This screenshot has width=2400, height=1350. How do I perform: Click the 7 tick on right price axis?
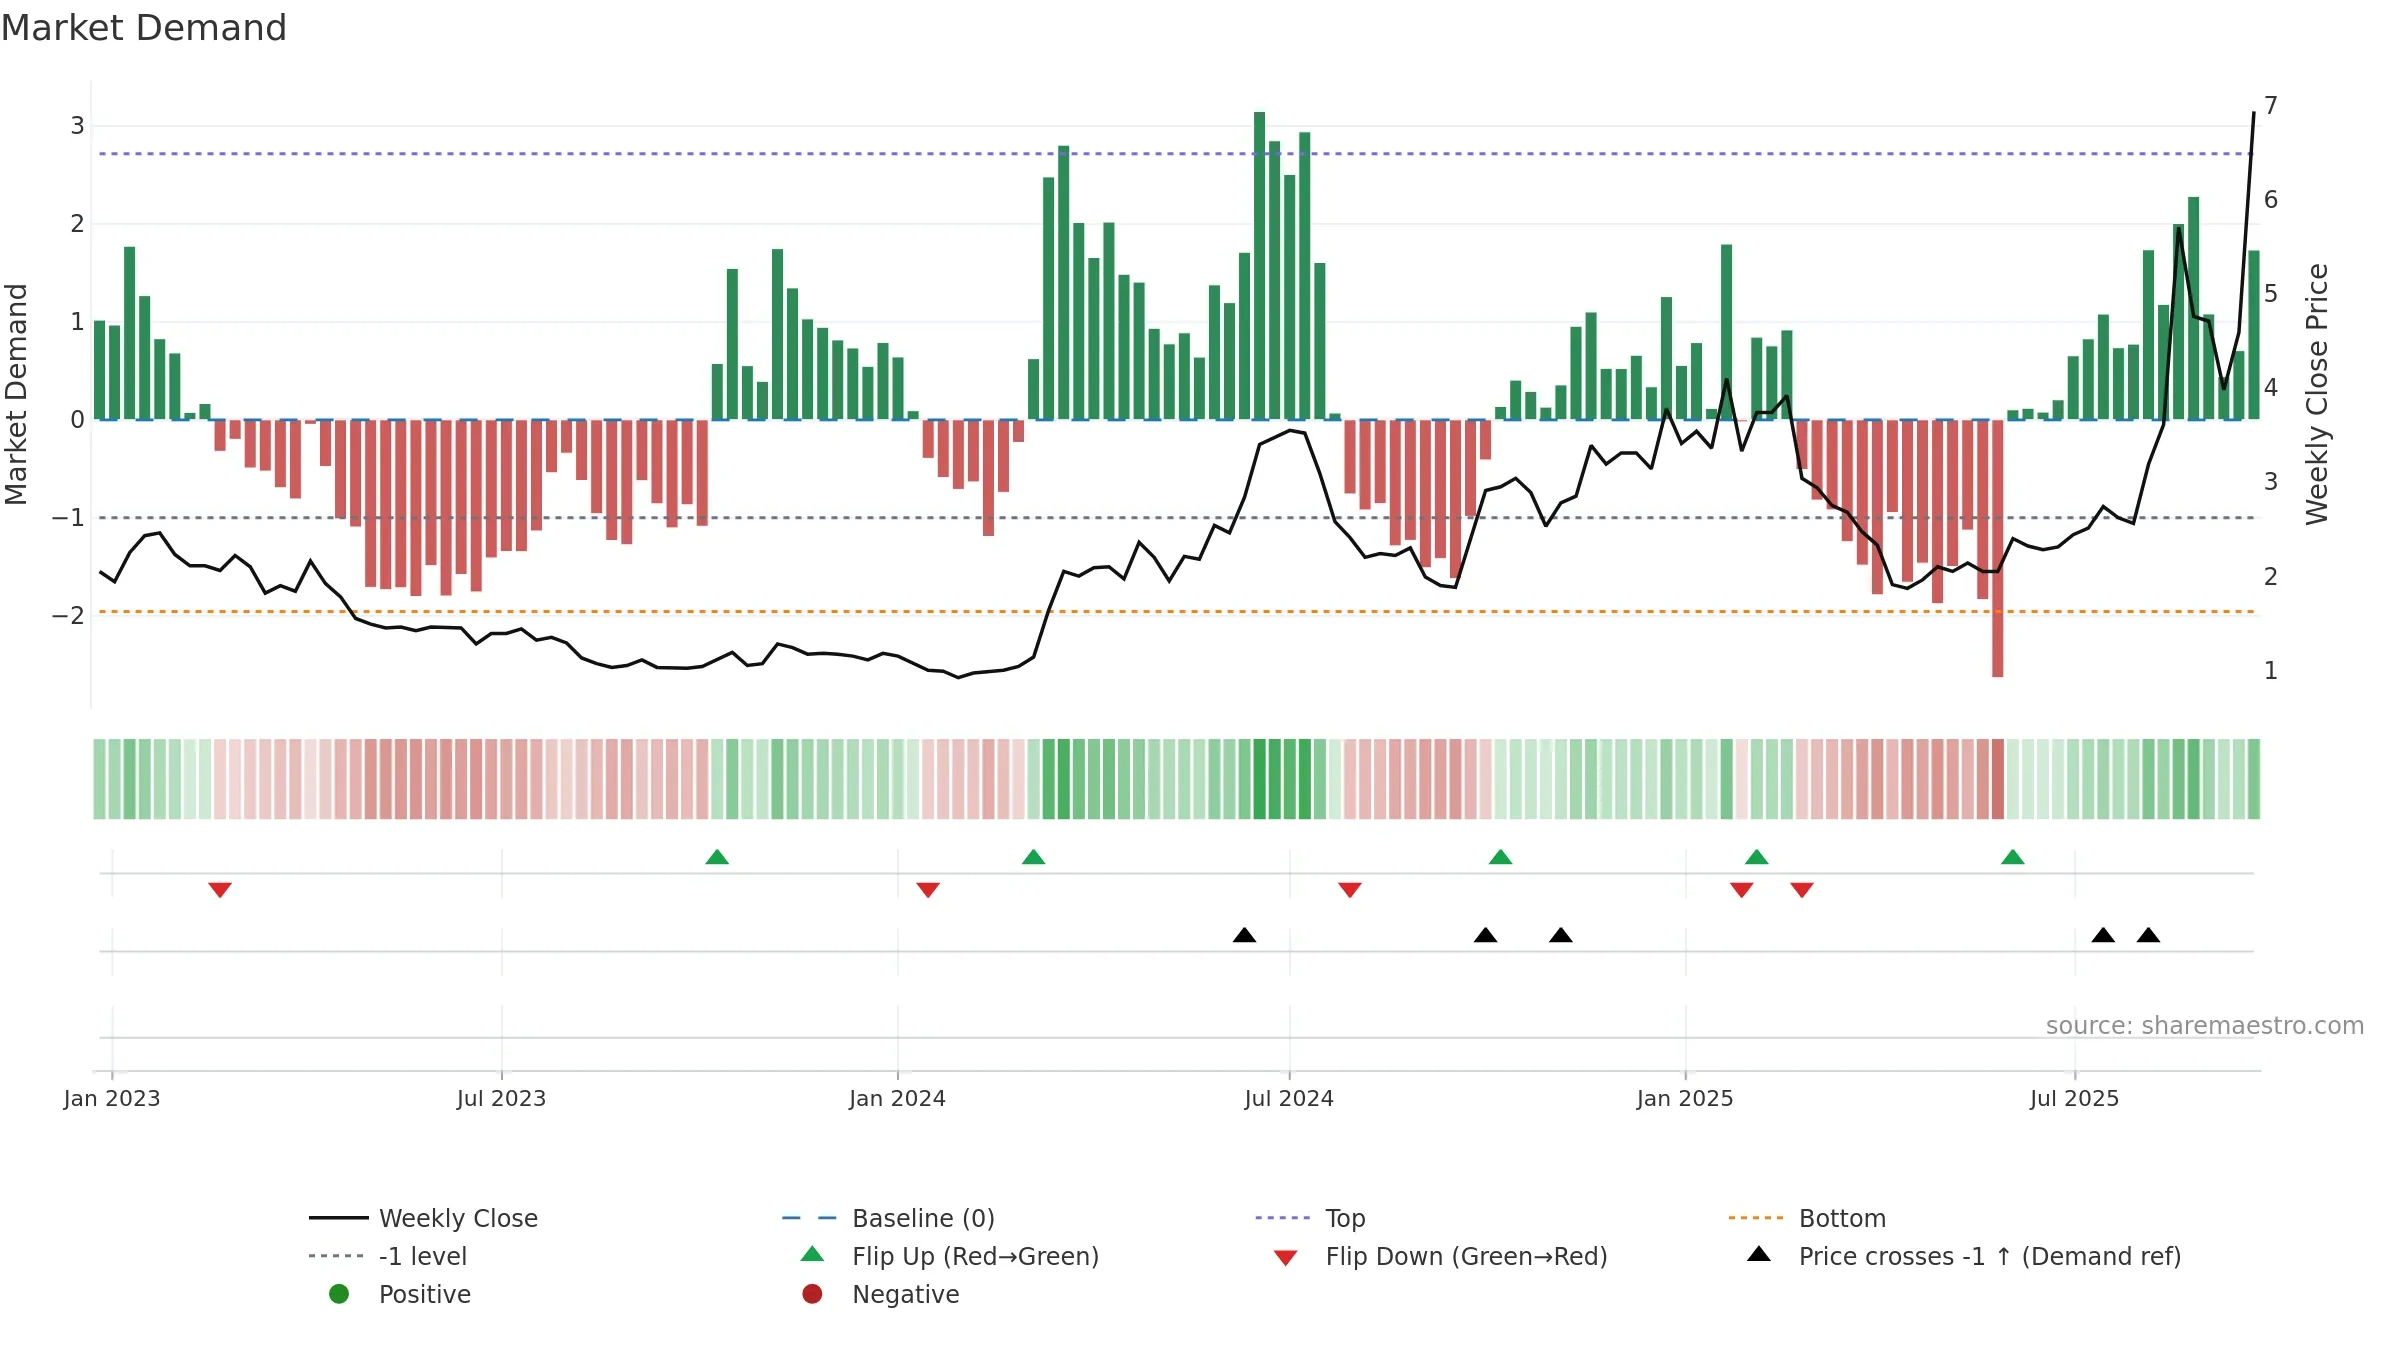click(2271, 106)
